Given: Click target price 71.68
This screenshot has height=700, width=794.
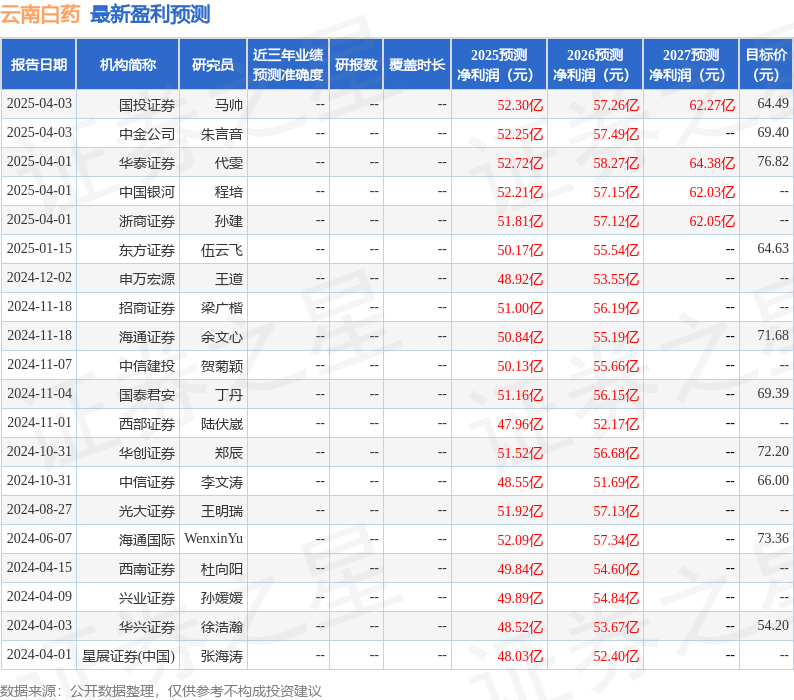Looking at the screenshot, I should 773,335.
